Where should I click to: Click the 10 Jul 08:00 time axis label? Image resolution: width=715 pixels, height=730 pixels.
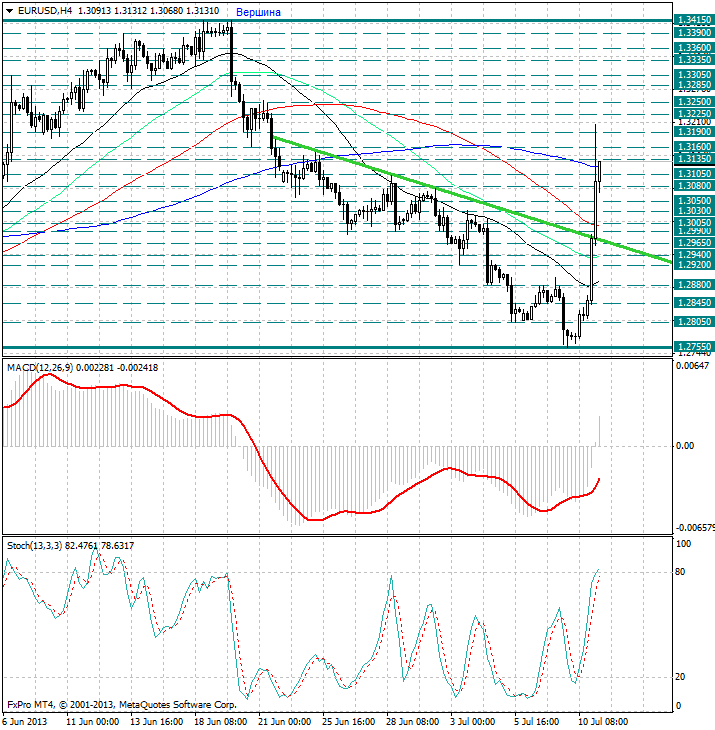[x=603, y=722]
